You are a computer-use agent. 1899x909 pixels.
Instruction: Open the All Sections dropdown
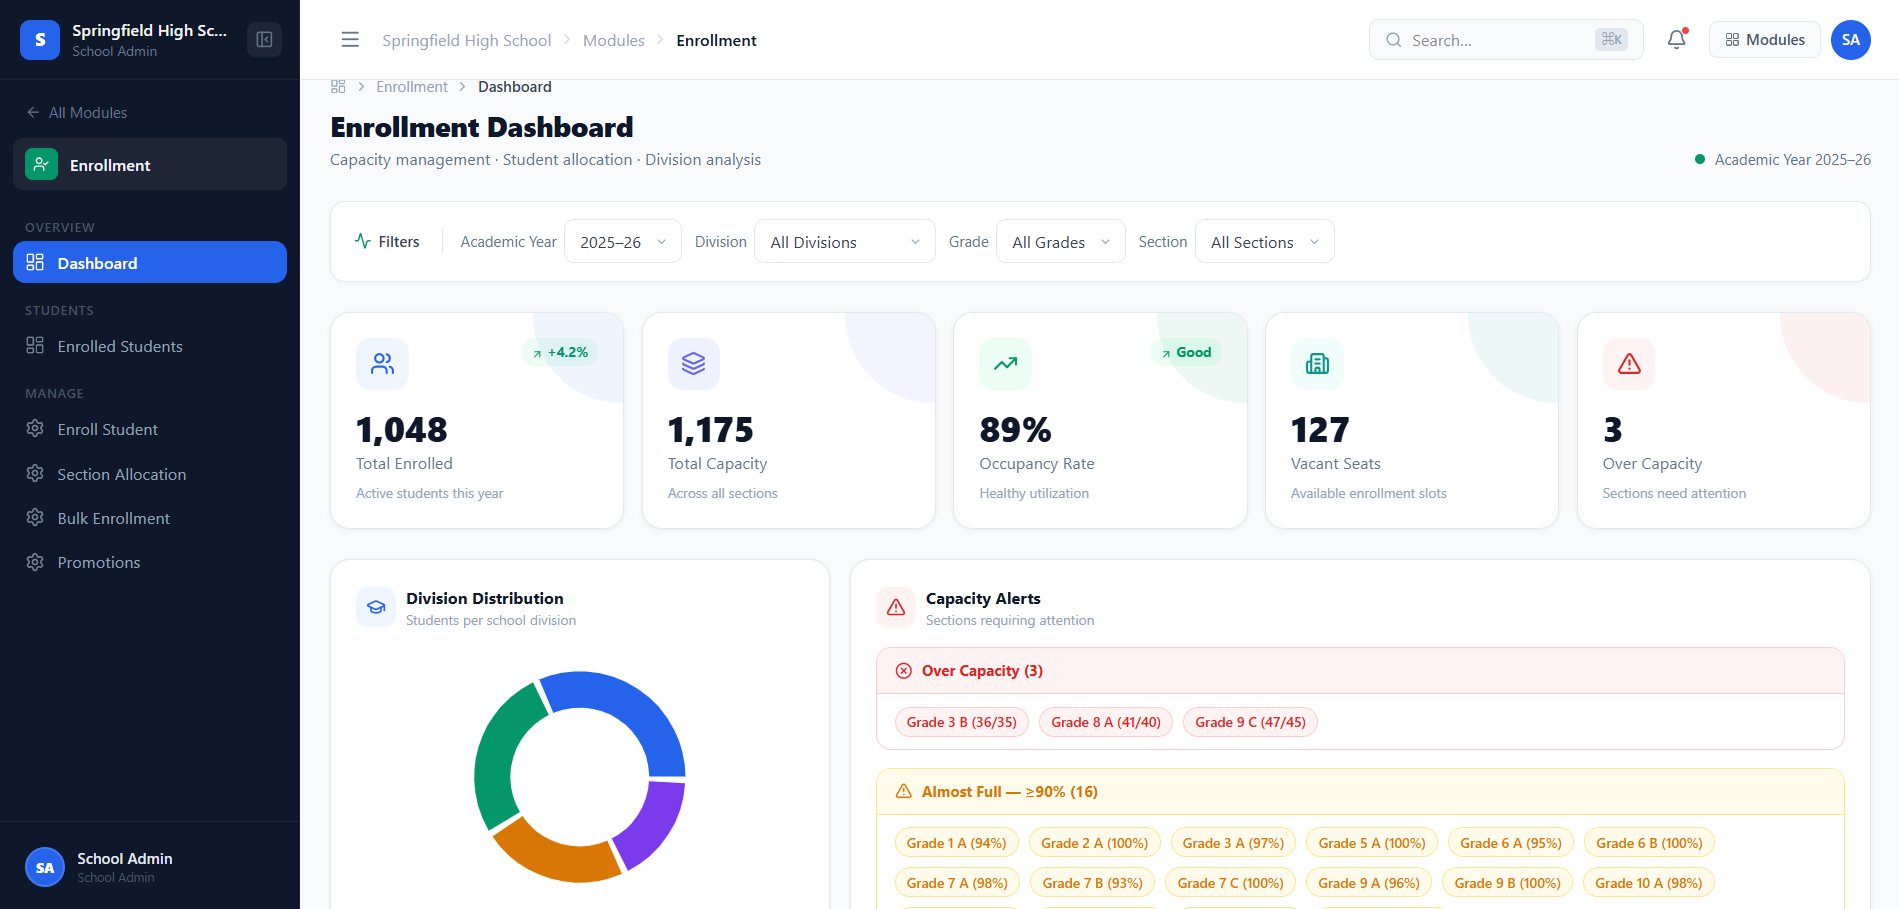[1265, 241]
